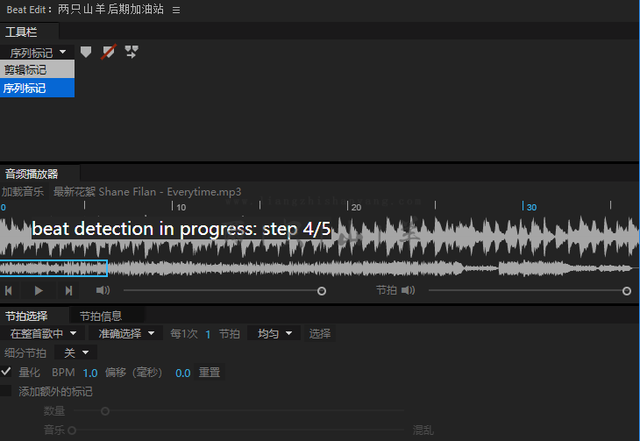Click the 重置 reset button
This screenshot has width=640, height=441.
pos(209,372)
